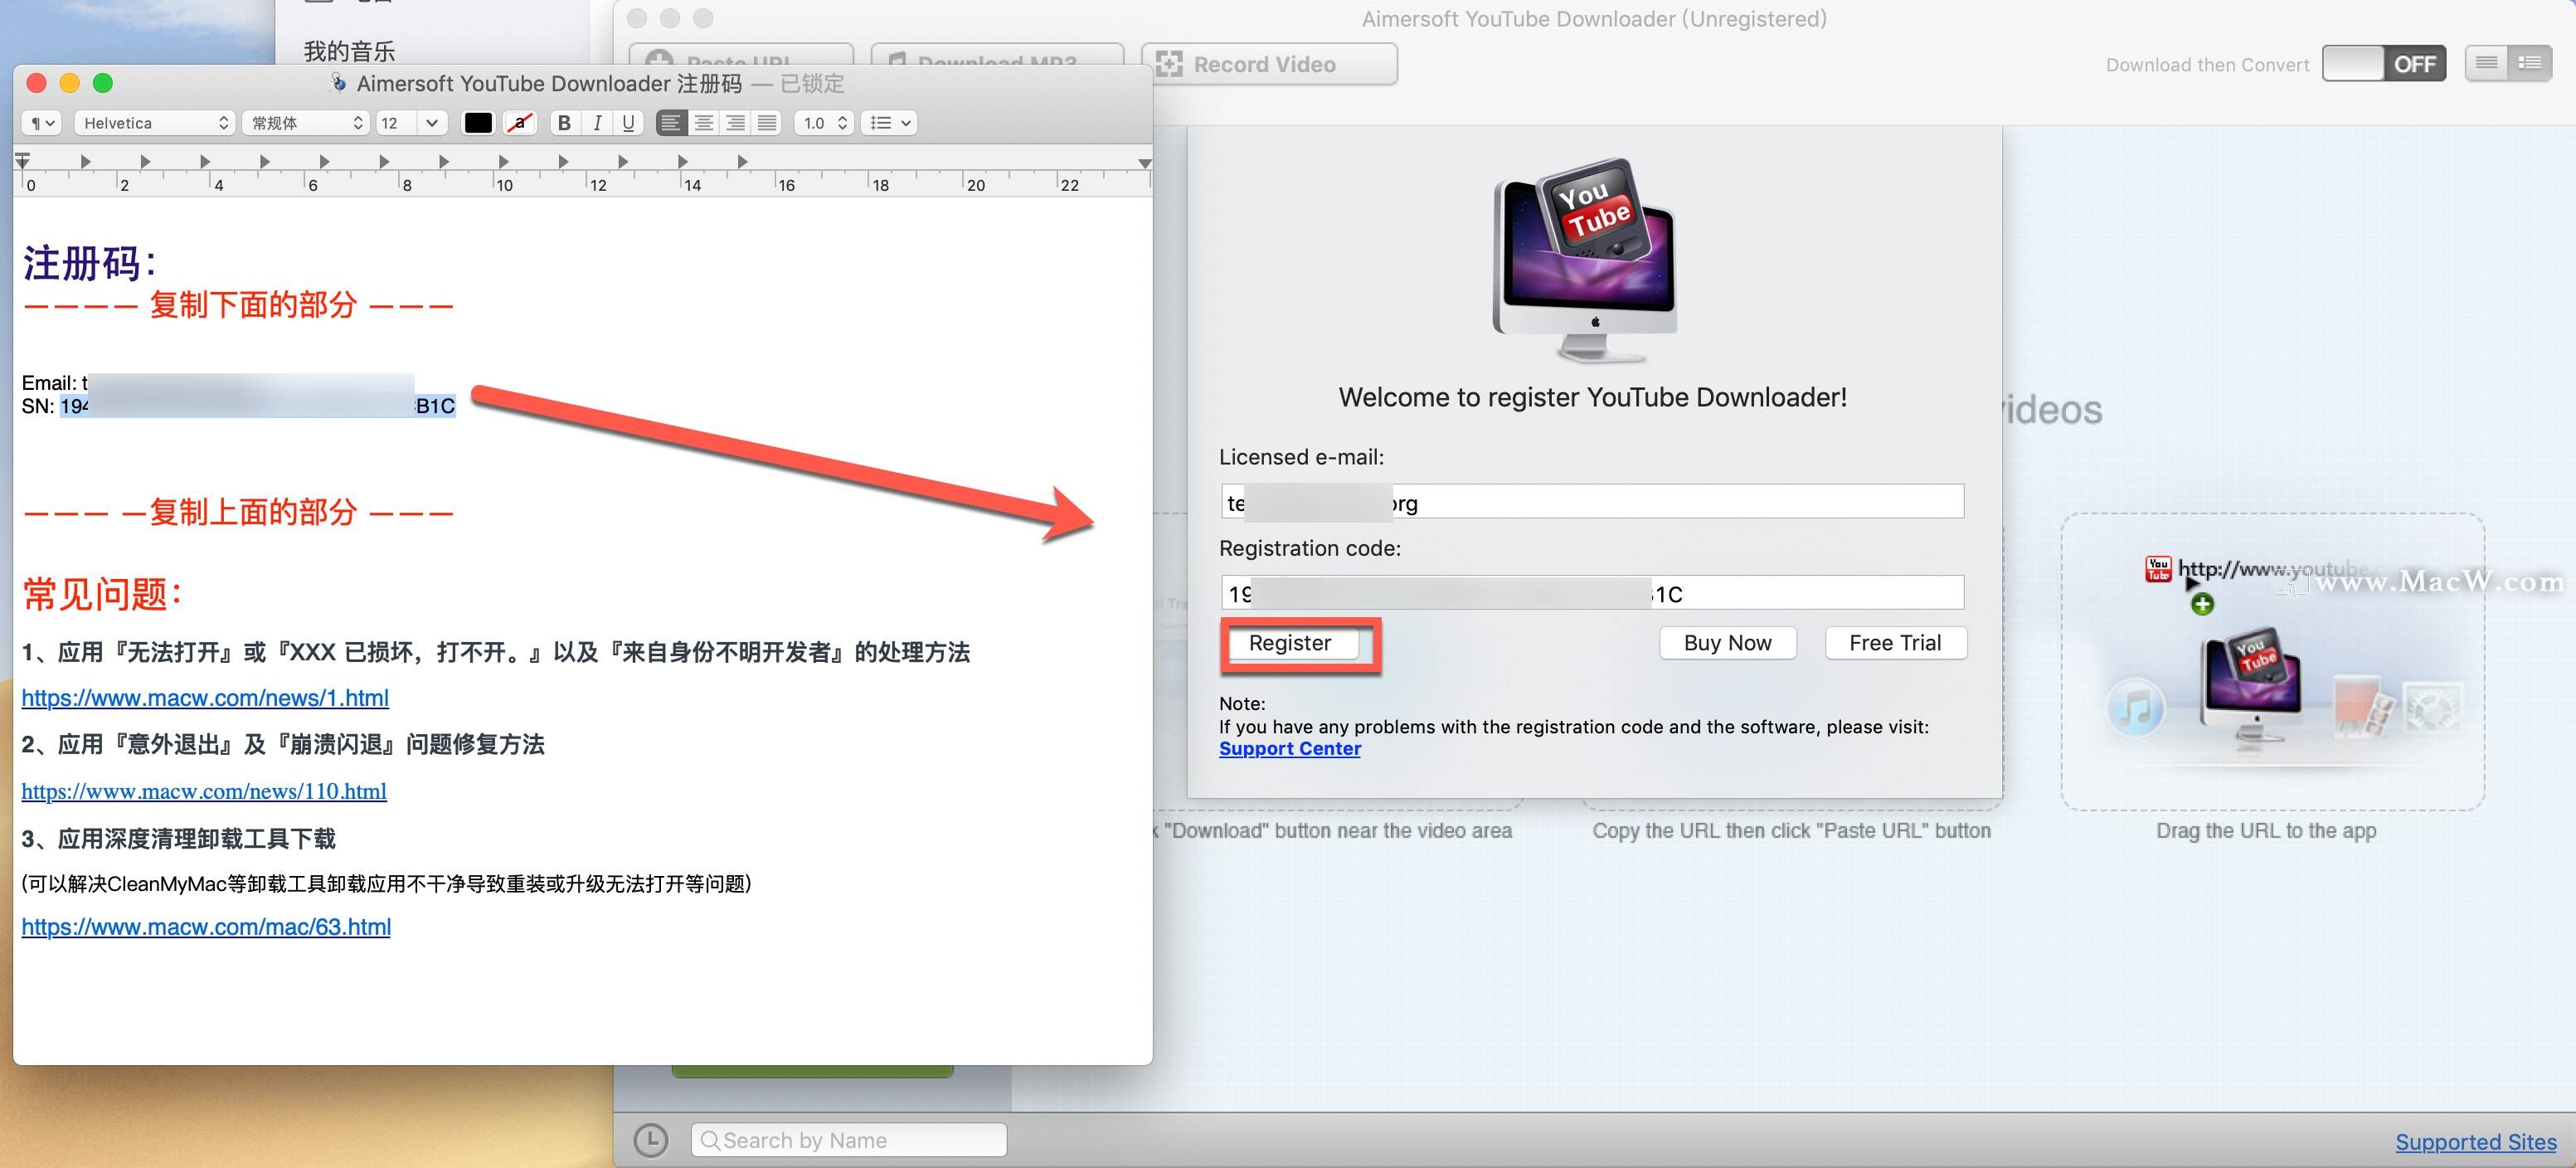
Task: Toggle underline formatting
Action: [x=628, y=123]
